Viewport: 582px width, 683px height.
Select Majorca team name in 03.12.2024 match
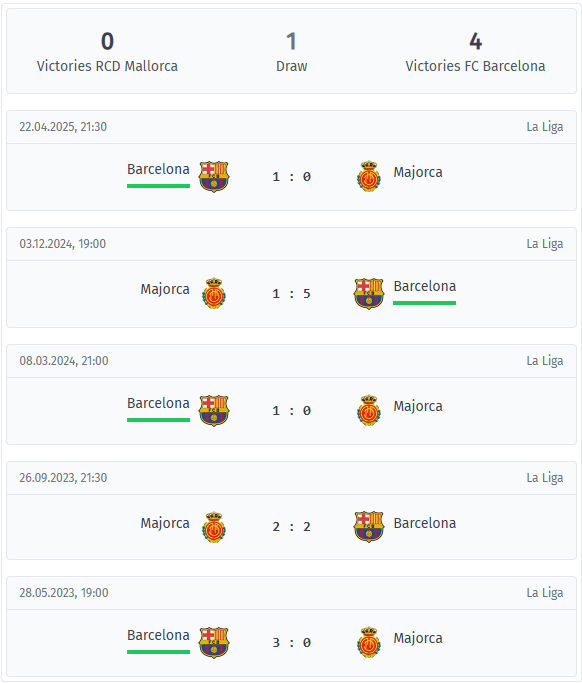[x=165, y=290]
